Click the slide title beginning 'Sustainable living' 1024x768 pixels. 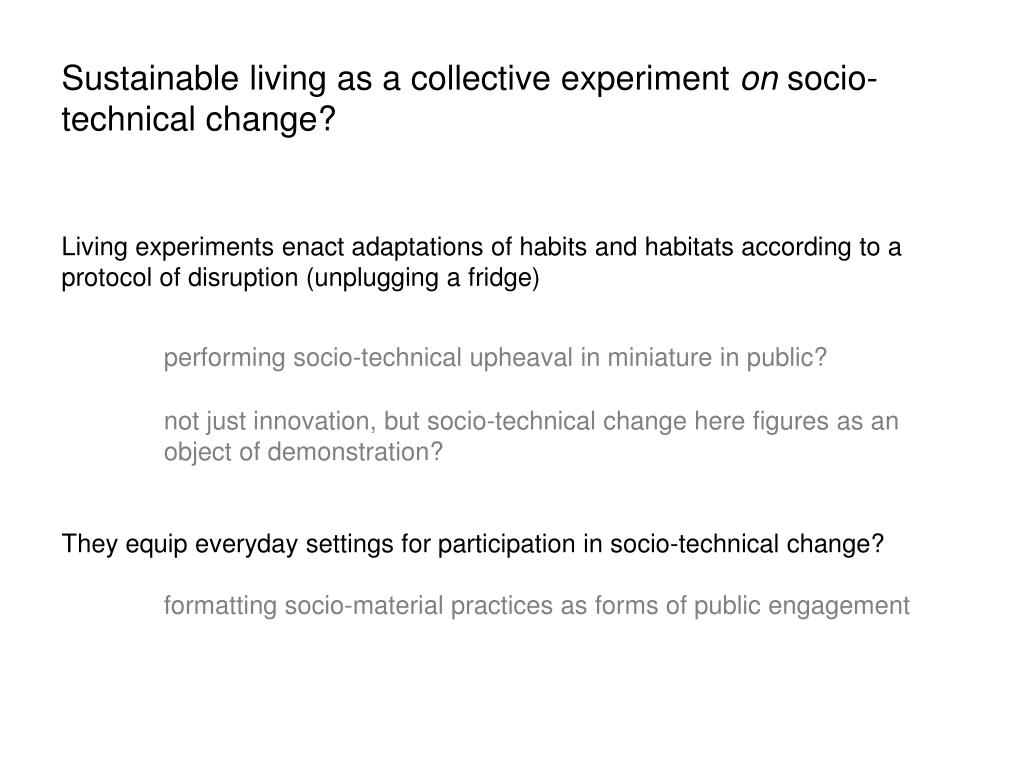[x=469, y=98]
